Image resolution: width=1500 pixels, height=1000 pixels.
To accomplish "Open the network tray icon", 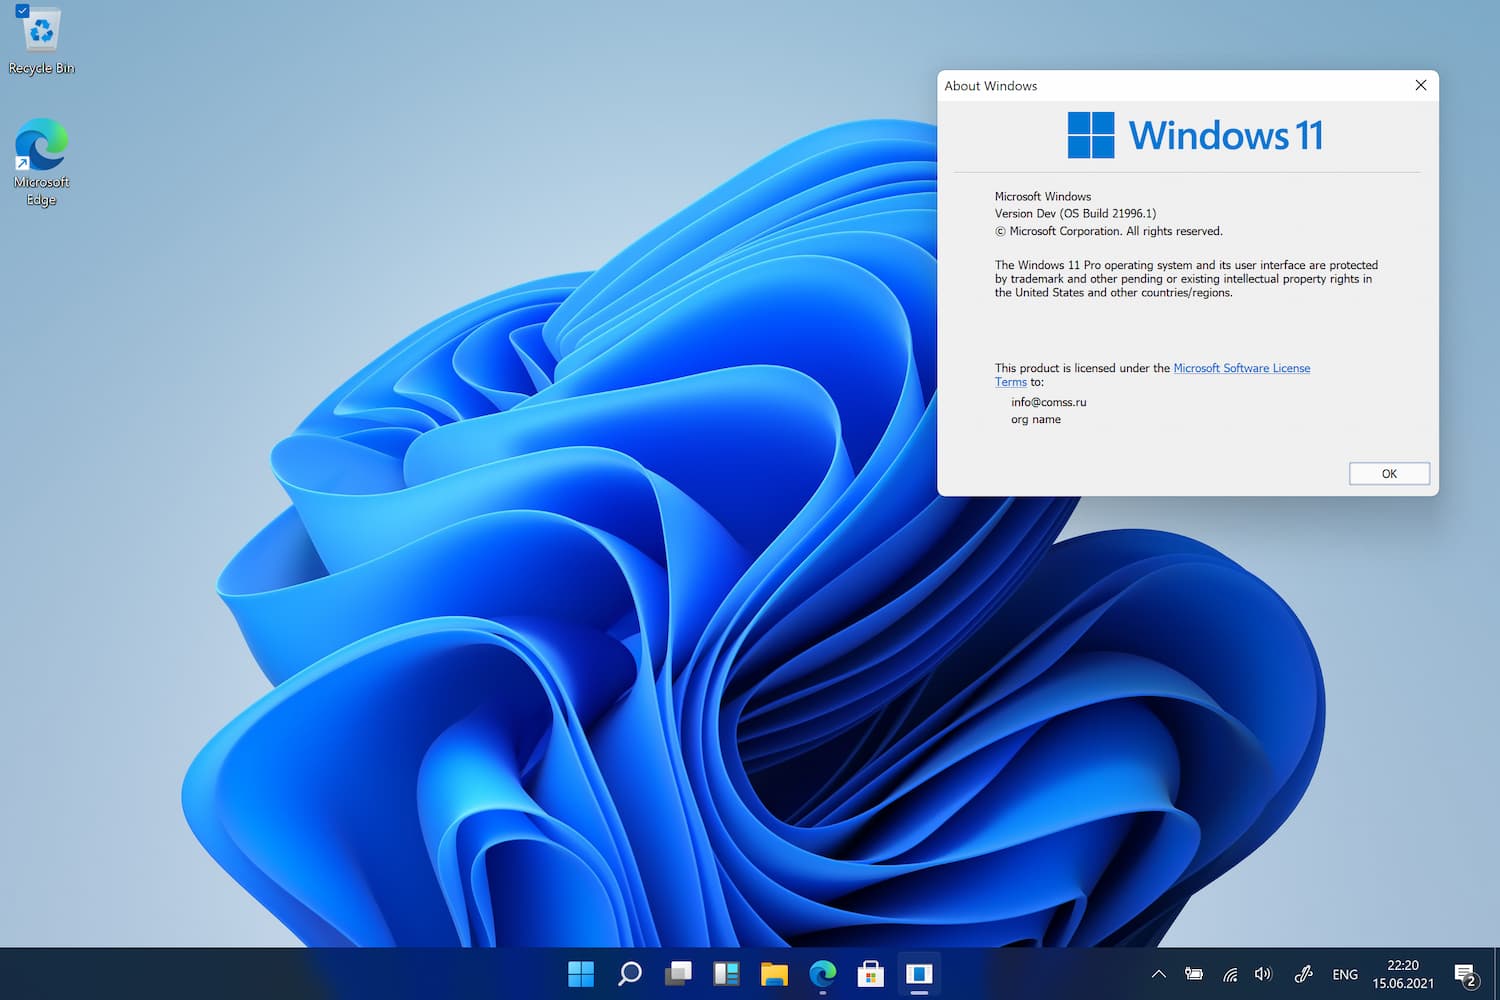I will pos(1230,974).
